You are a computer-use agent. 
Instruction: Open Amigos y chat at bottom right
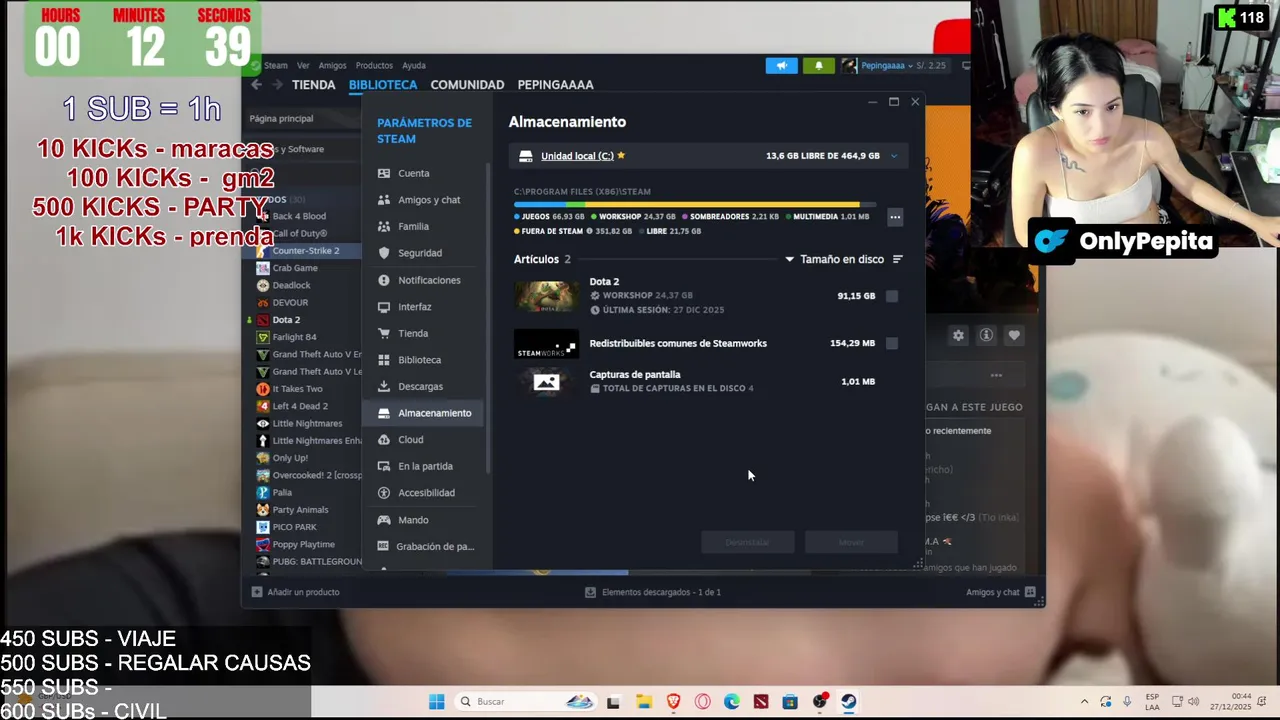point(1000,592)
